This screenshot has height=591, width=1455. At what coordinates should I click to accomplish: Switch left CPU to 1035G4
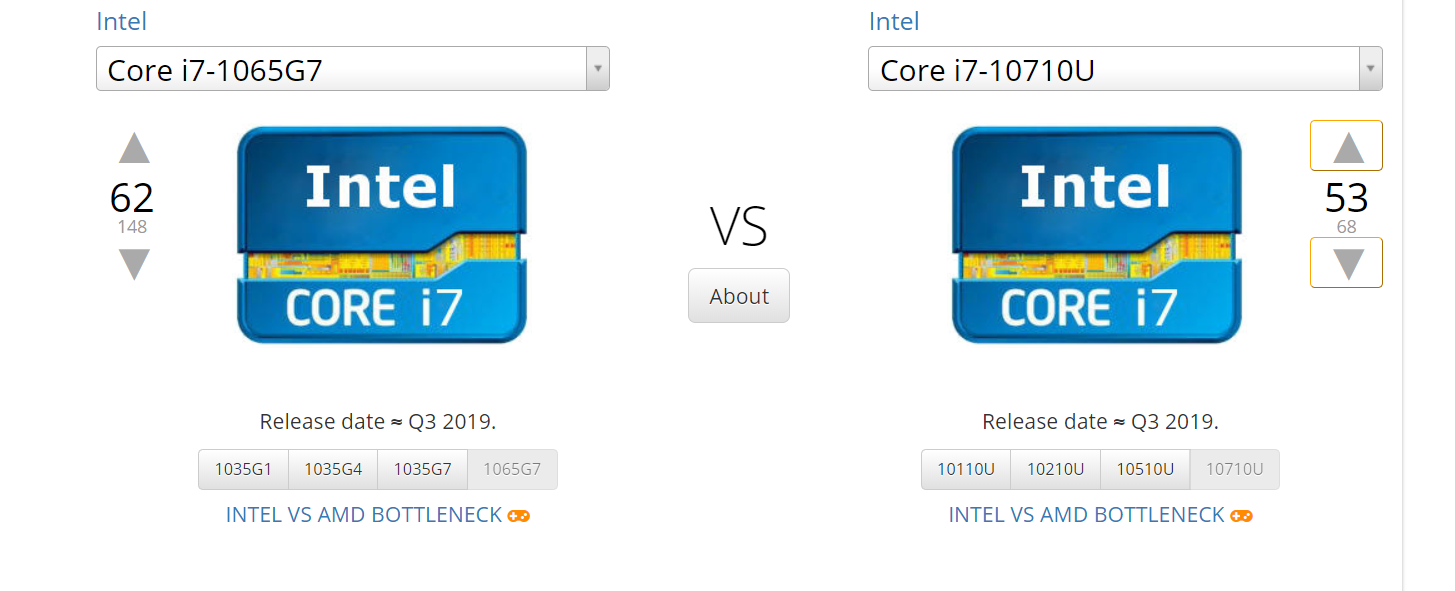[x=333, y=469]
